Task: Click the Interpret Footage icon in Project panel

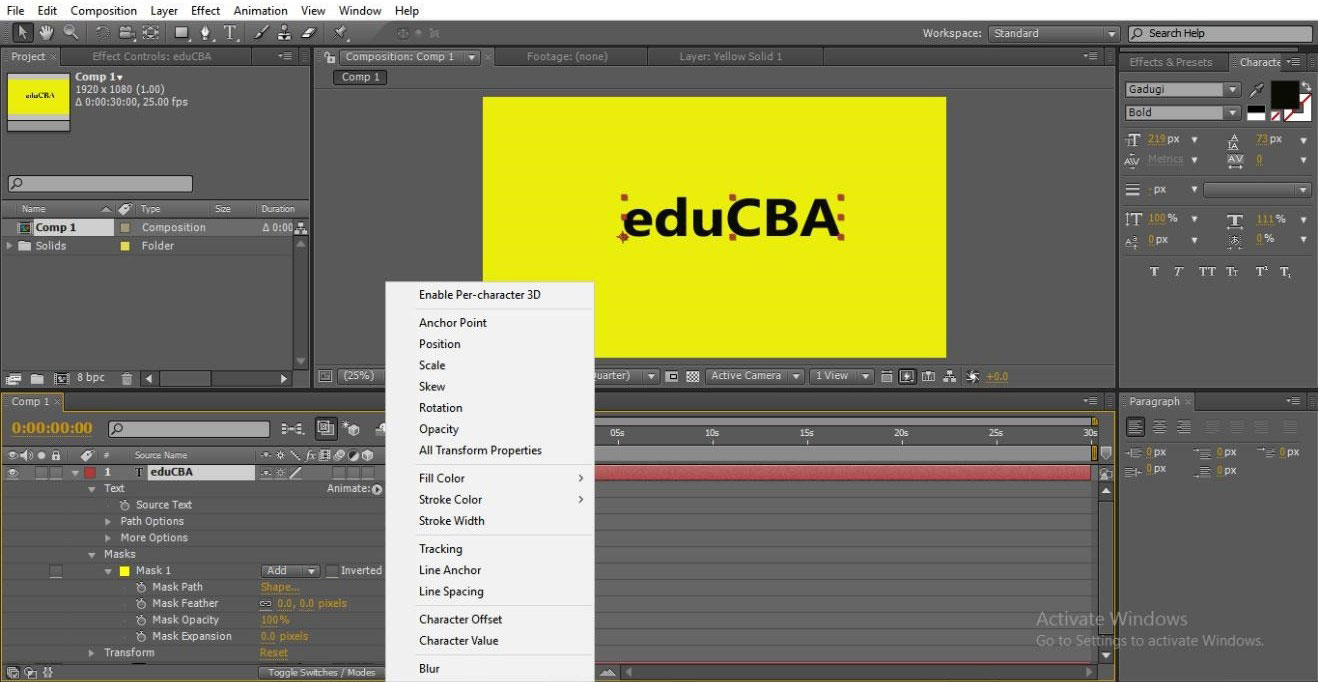Action: pyautogui.click(x=13, y=379)
